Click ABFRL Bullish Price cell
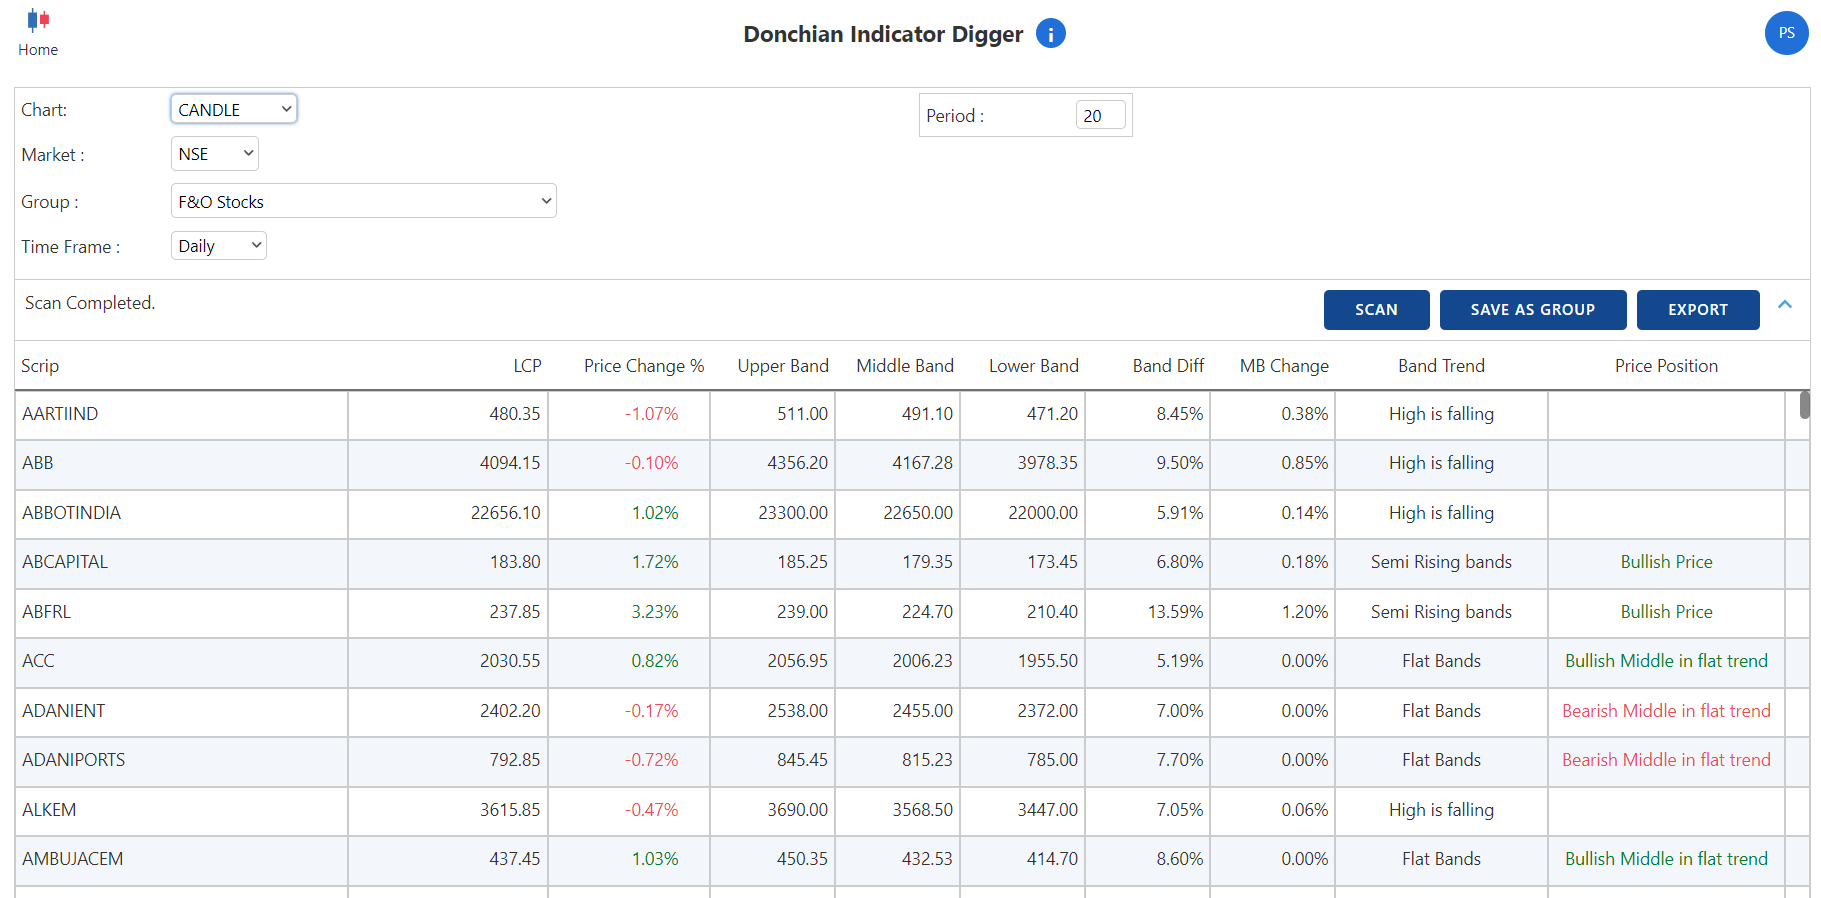This screenshot has height=898, width=1821. click(1666, 612)
